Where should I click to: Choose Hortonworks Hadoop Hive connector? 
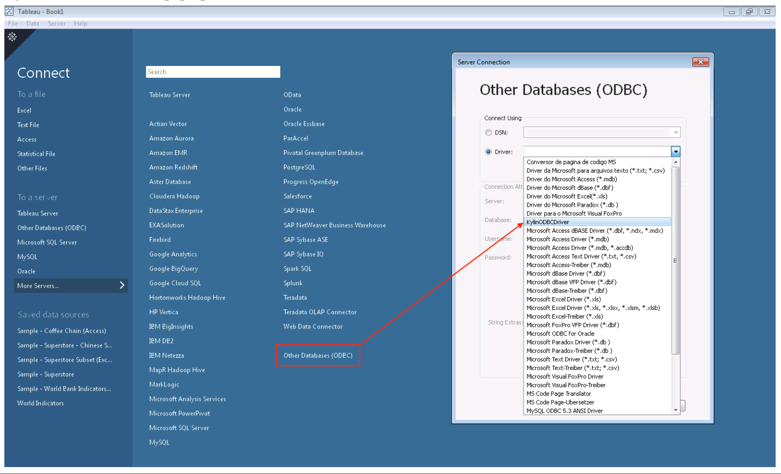coord(187,297)
